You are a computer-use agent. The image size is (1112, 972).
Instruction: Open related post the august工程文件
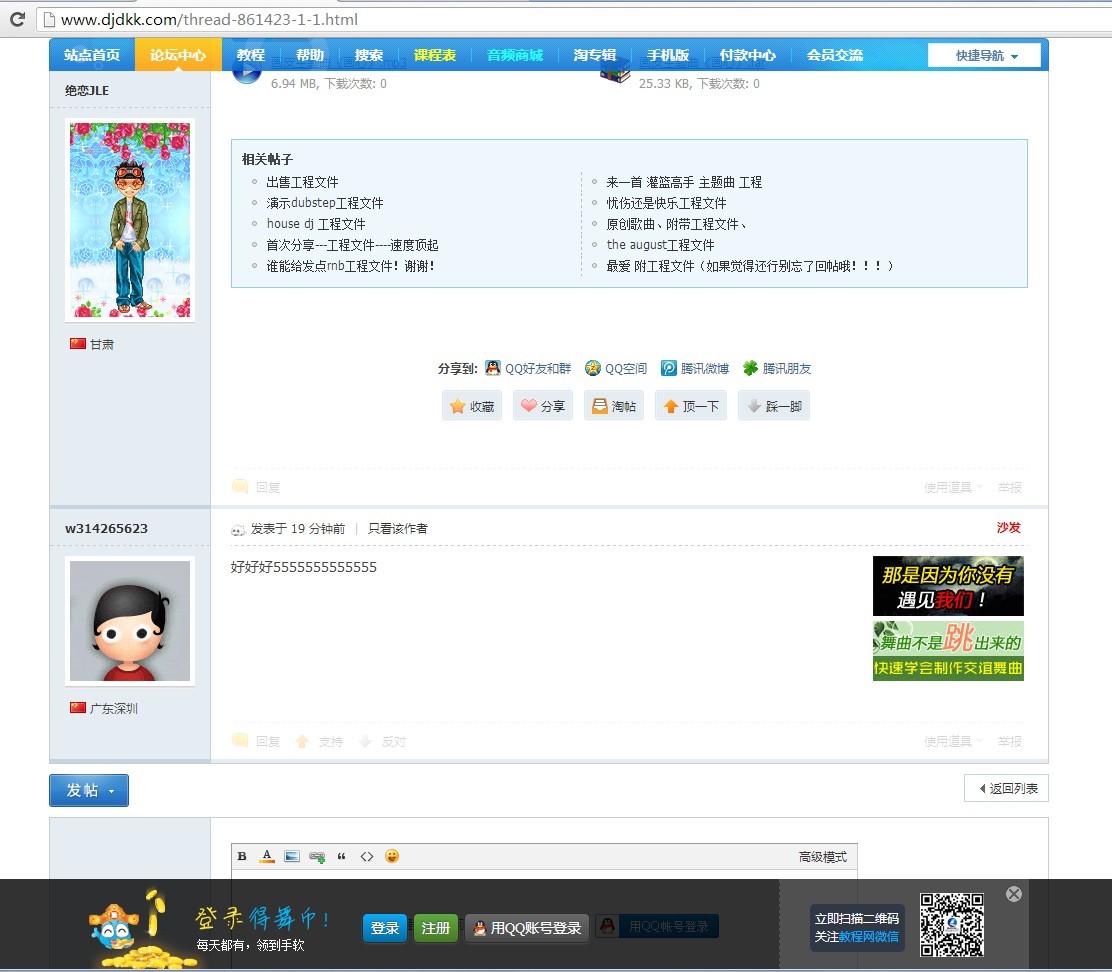point(660,245)
